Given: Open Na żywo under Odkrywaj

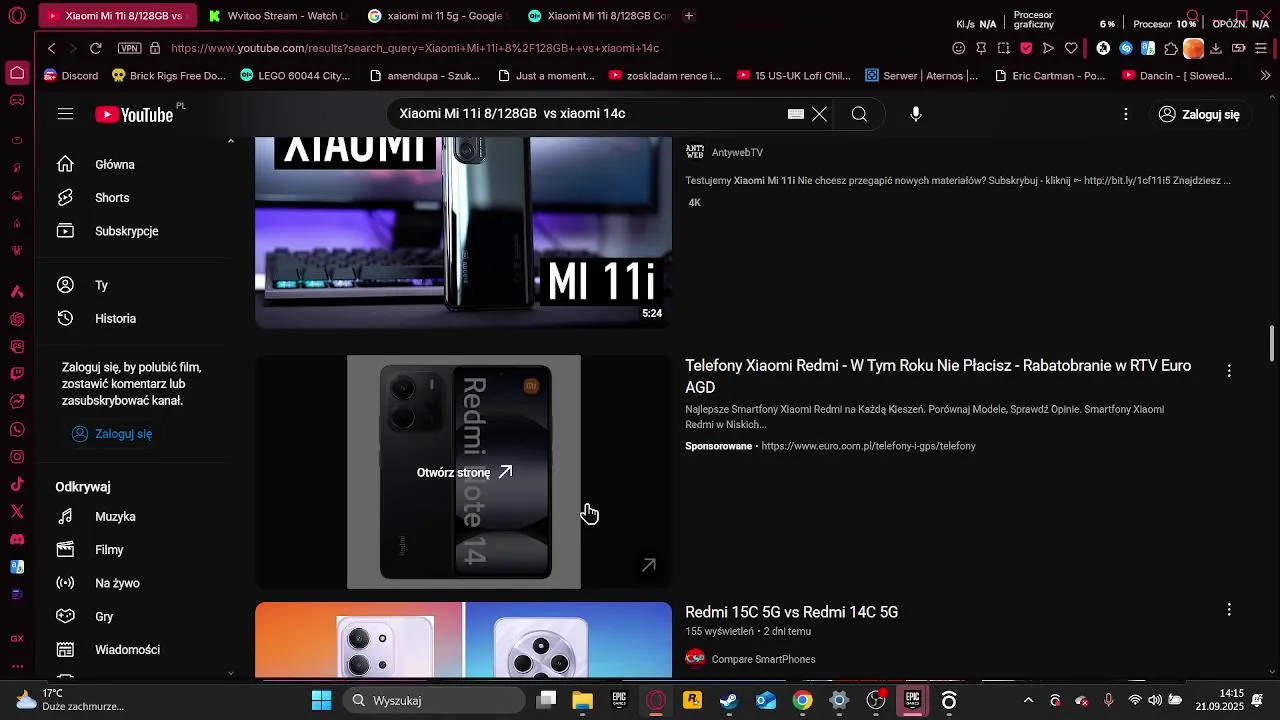Looking at the screenshot, I should pyautogui.click(x=134, y=583).
